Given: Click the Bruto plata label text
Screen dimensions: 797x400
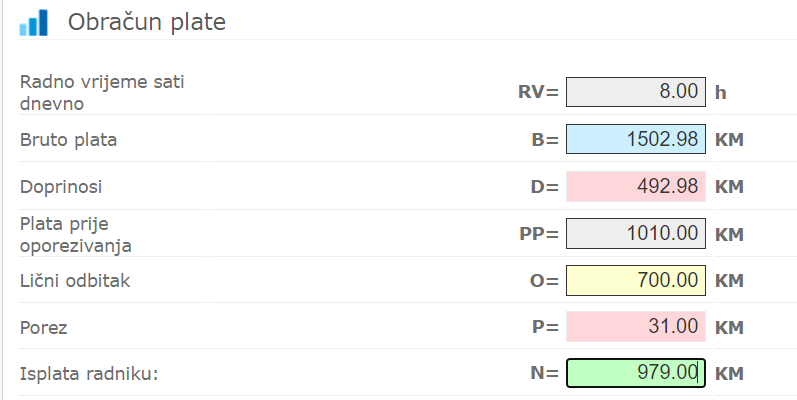Looking at the screenshot, I should pyautogui.click(x=68, y=140).
